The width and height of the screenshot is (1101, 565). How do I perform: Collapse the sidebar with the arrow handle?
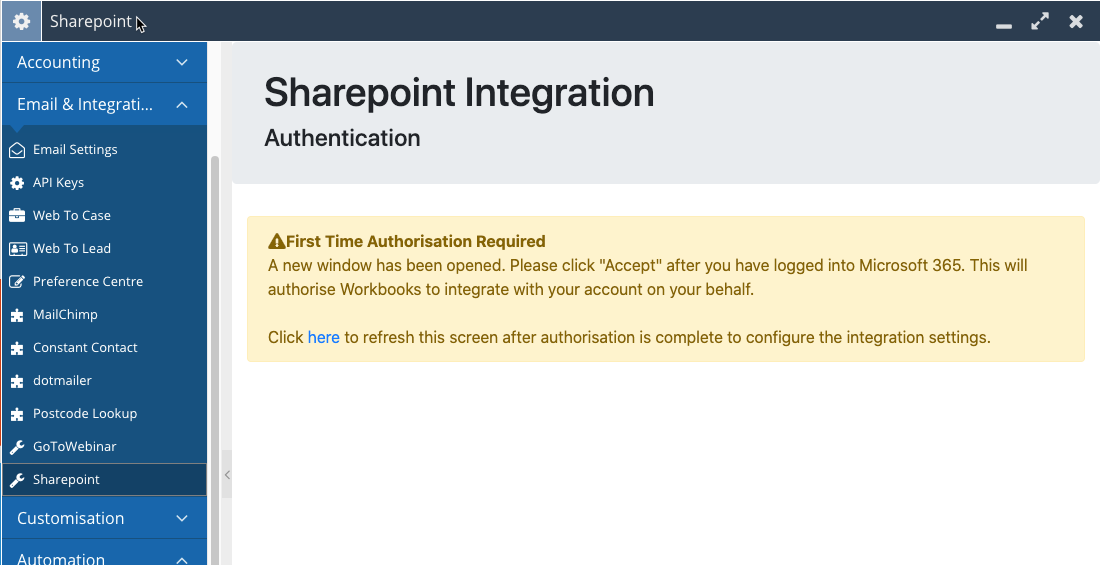227,475
